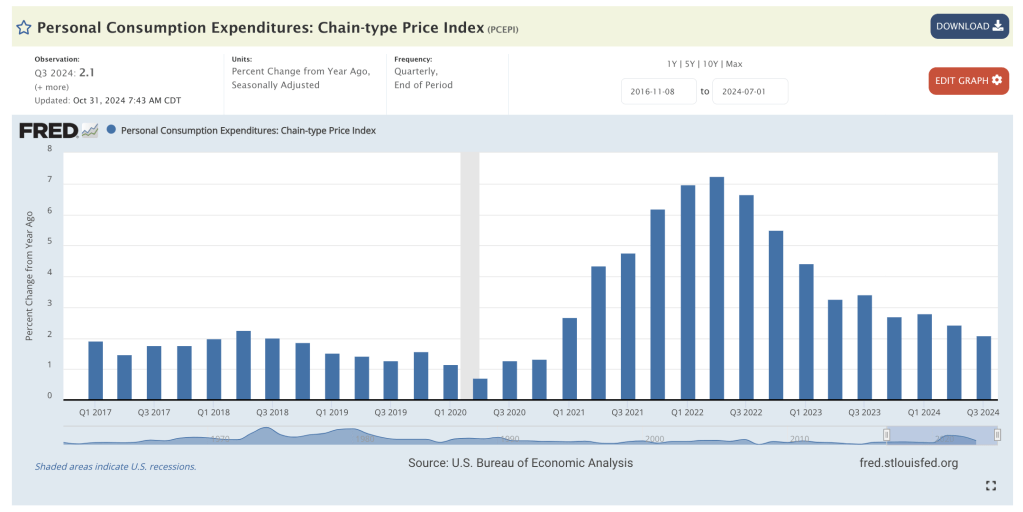Viewport: 1023px width, 512px height.
Task: Show the Max time range
Action: pos(734,64)
